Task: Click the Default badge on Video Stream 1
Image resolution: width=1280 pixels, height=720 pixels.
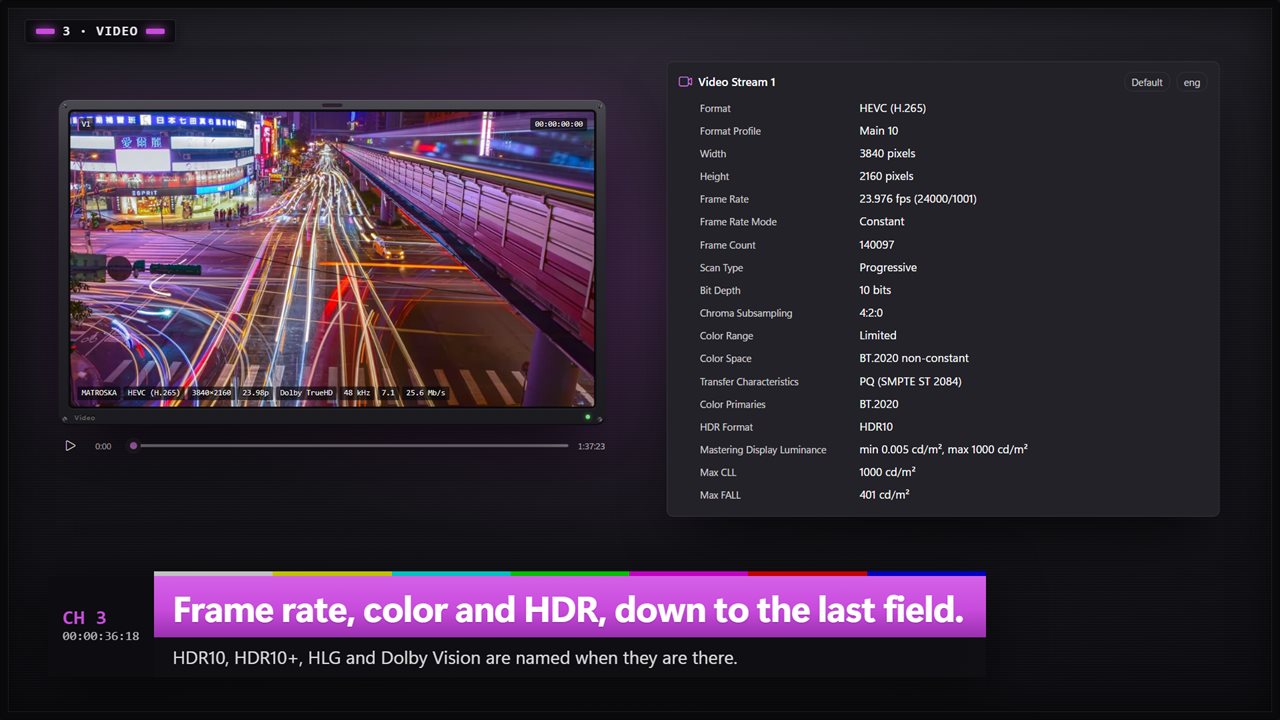Action: [x=1147, y=83]
